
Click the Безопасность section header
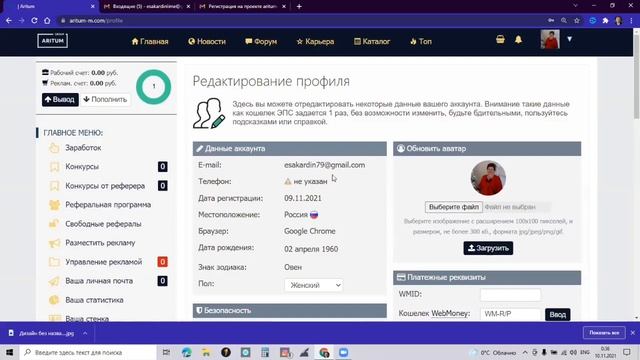point(290,311)
